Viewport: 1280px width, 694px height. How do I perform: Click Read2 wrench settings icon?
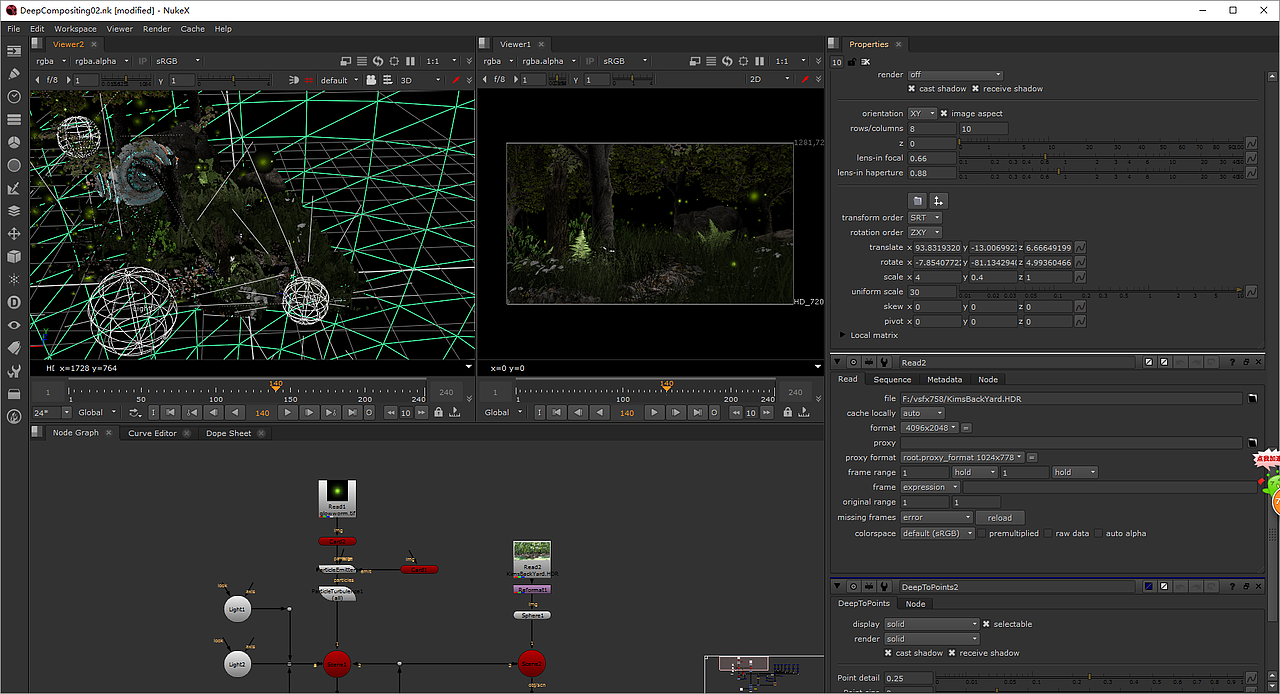click(883, 362)
